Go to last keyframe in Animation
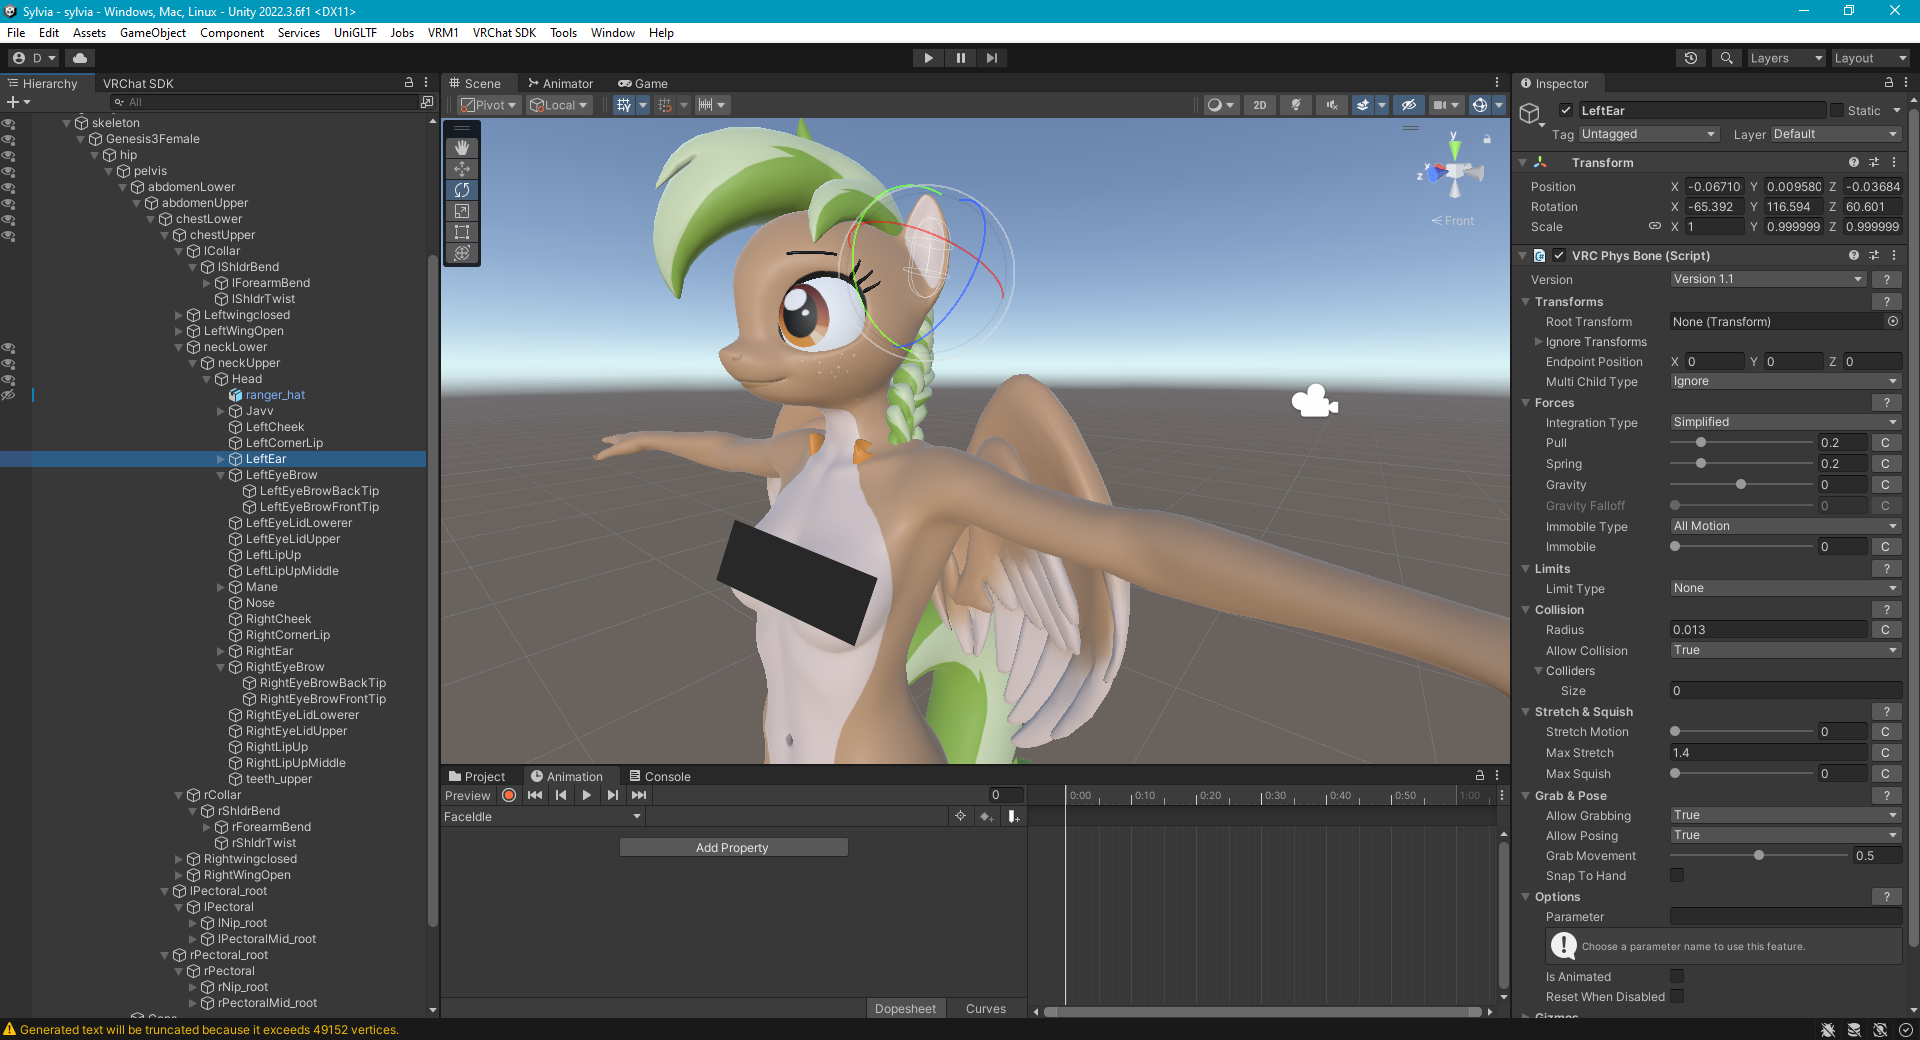This screenshot has height=1040, width=1920. click(x=639, y=795)
